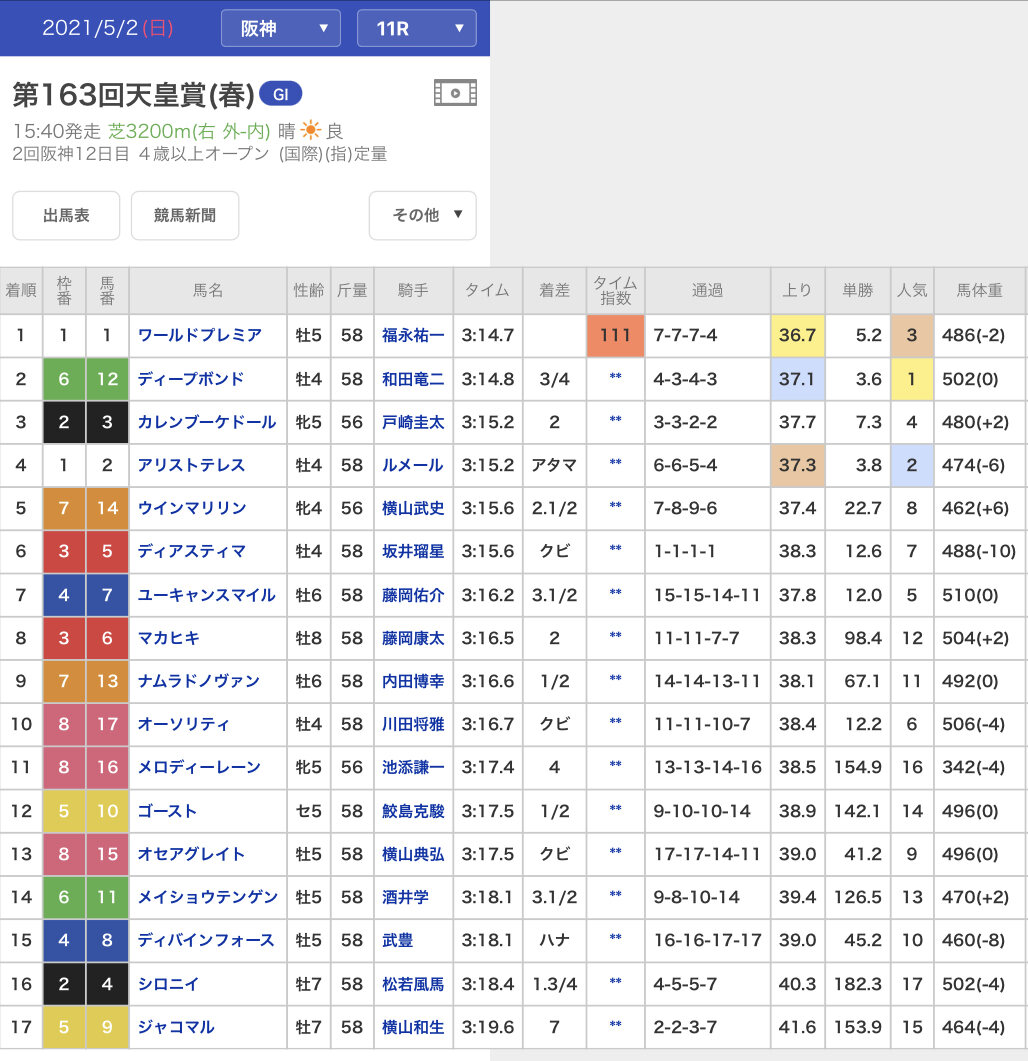
Task: Open jockey 武豊 link
Action: (398, 940)
